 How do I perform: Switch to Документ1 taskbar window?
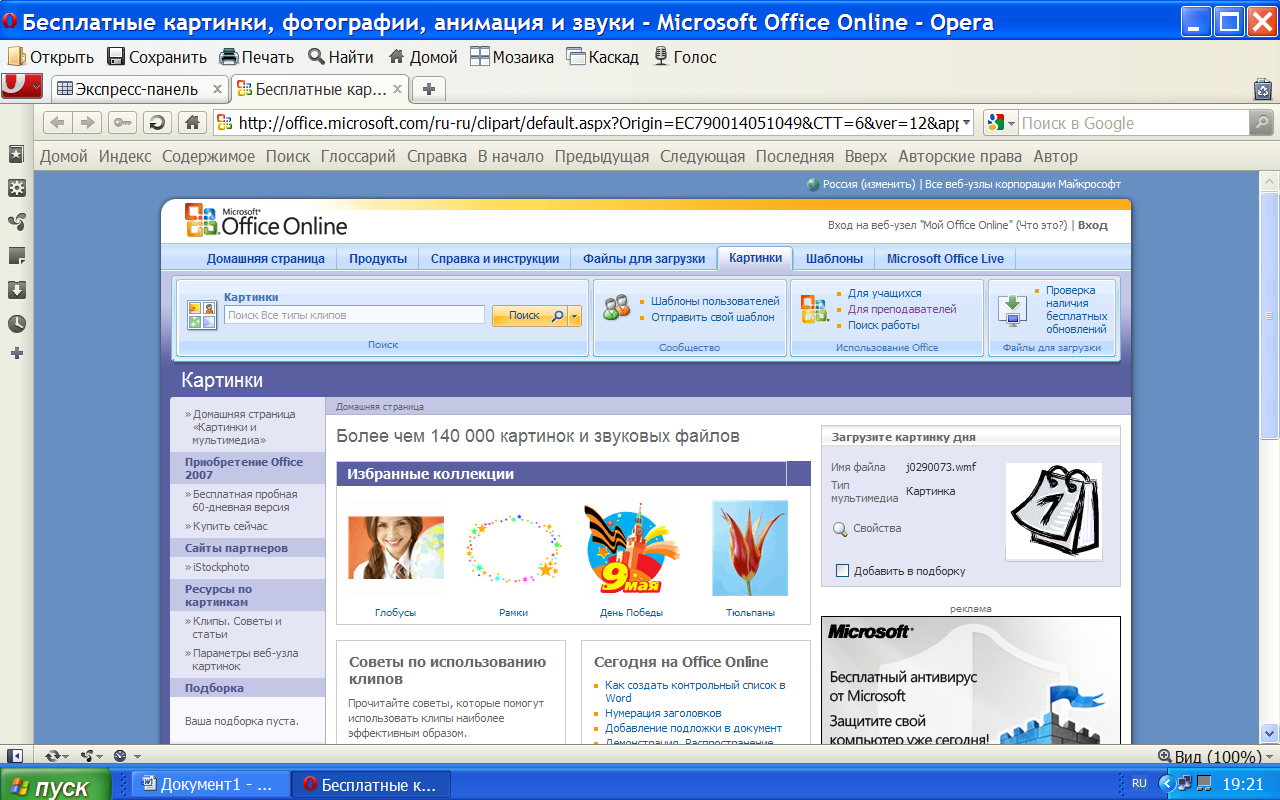tap(210, 784)
